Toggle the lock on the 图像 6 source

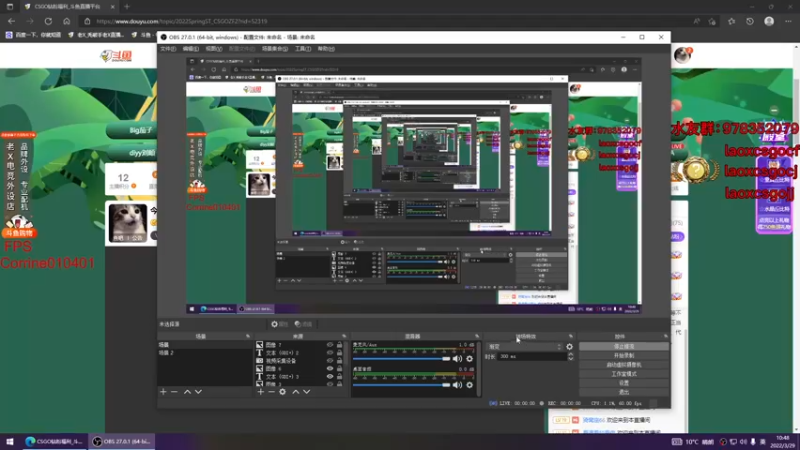(339, 368)
